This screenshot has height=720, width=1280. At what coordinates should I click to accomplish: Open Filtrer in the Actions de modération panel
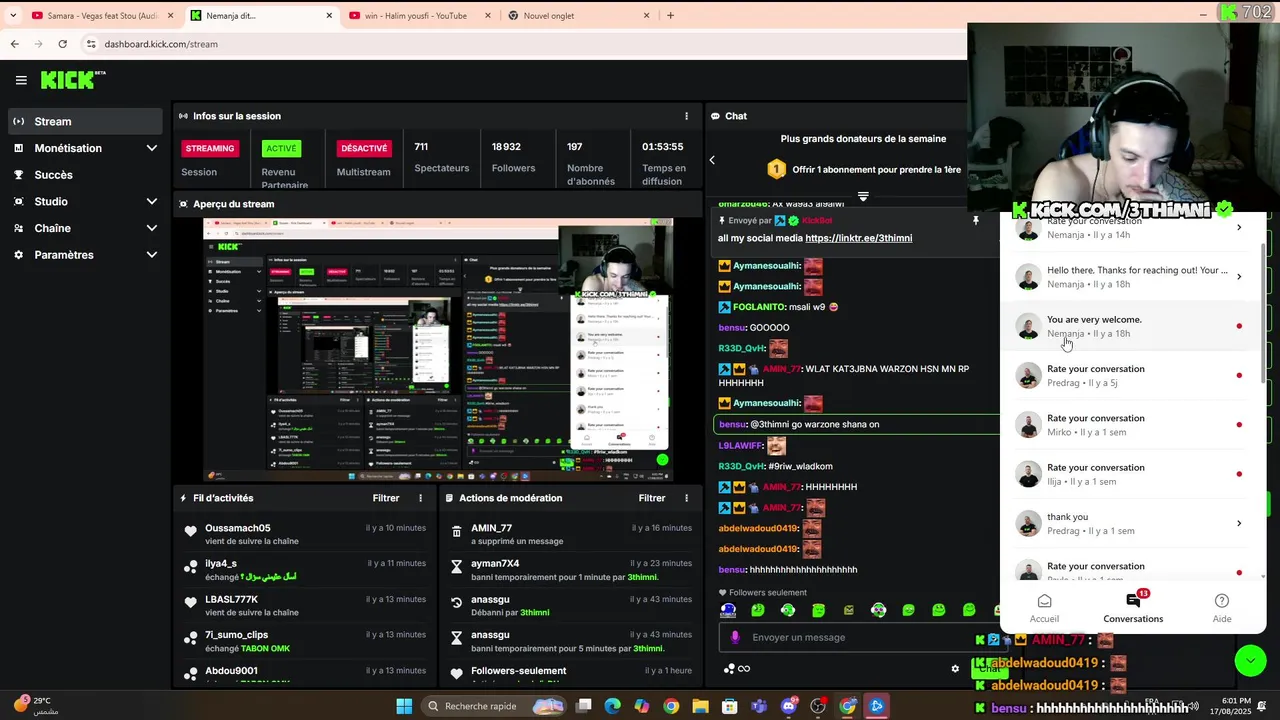(x=652, y=498)
